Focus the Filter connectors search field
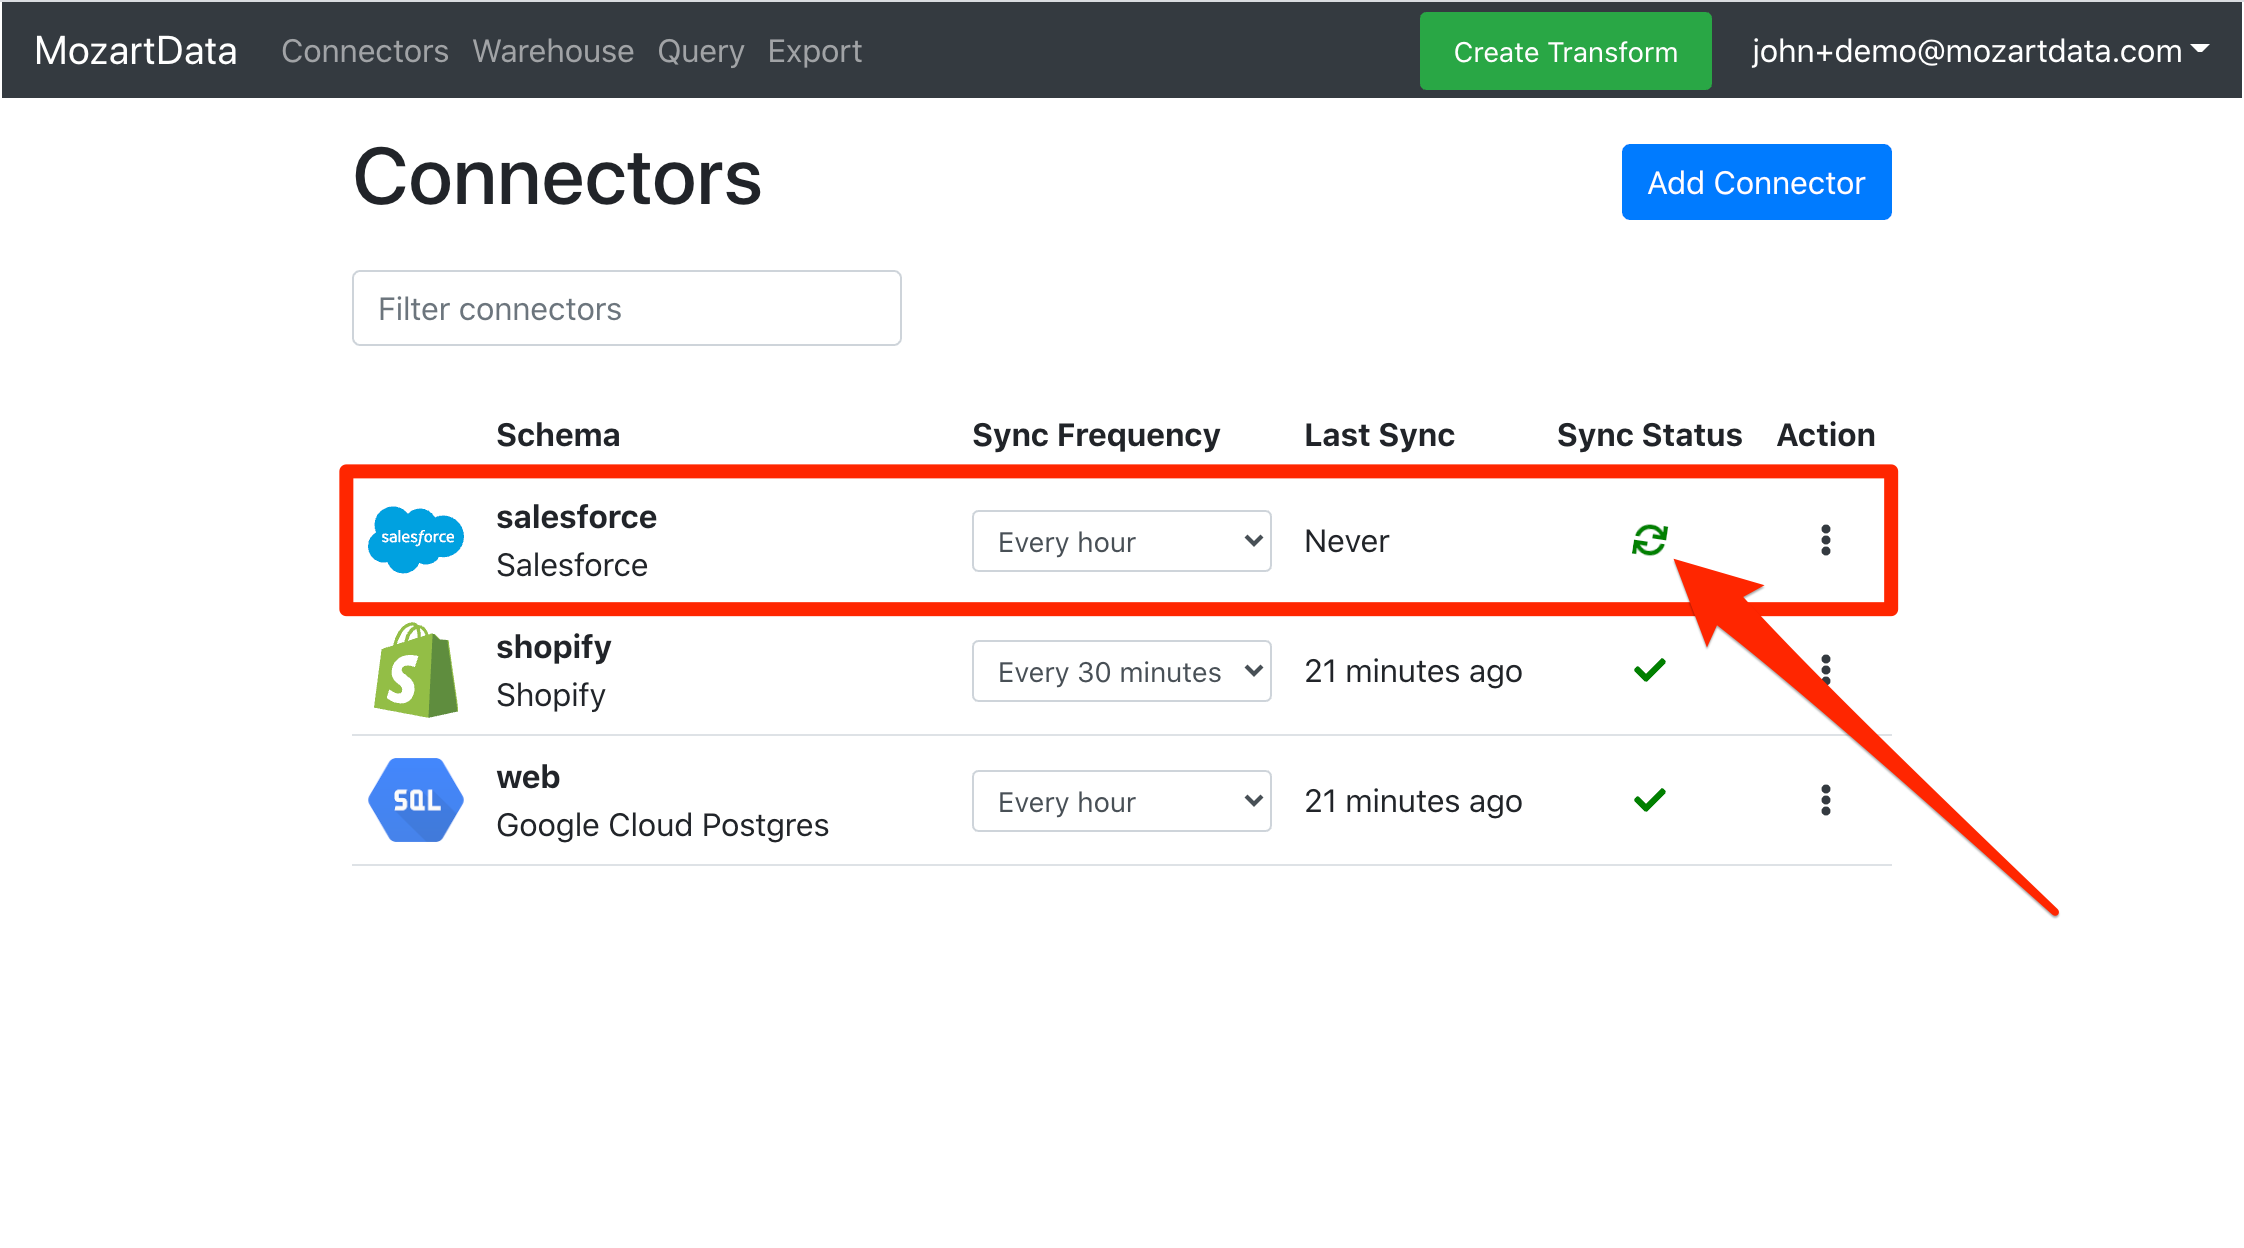 [626, 308]
